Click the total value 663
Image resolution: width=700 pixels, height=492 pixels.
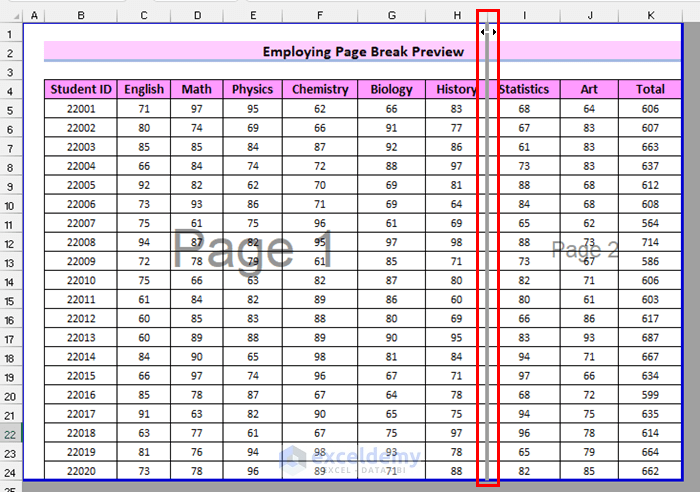pyautogui.click(x=650, y=147)
